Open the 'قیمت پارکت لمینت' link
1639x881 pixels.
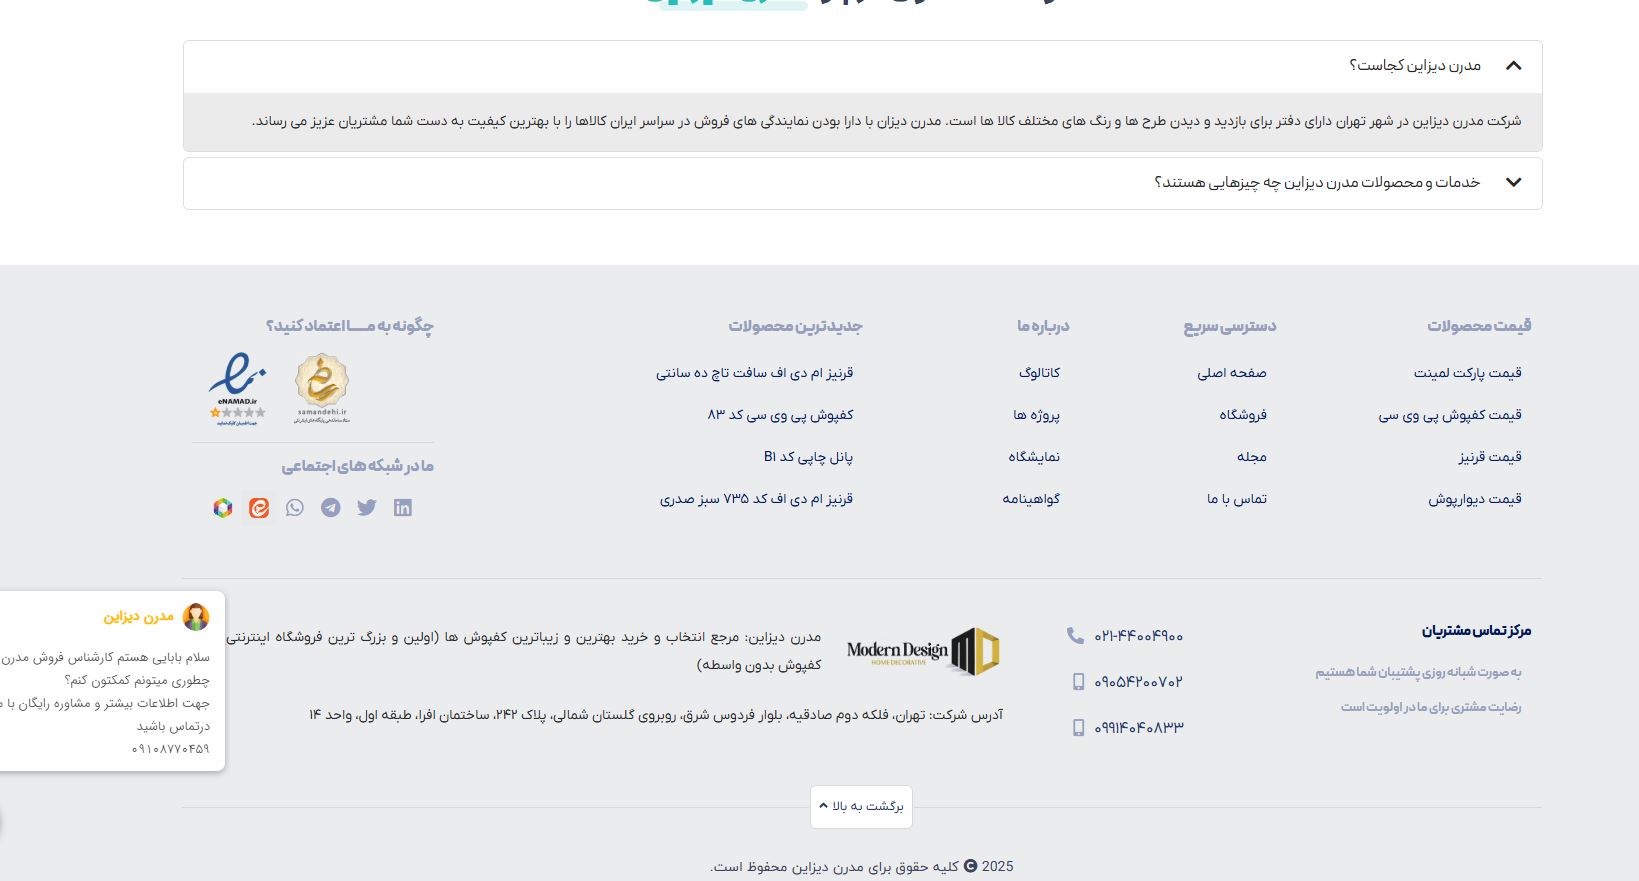click(1468, 373)
